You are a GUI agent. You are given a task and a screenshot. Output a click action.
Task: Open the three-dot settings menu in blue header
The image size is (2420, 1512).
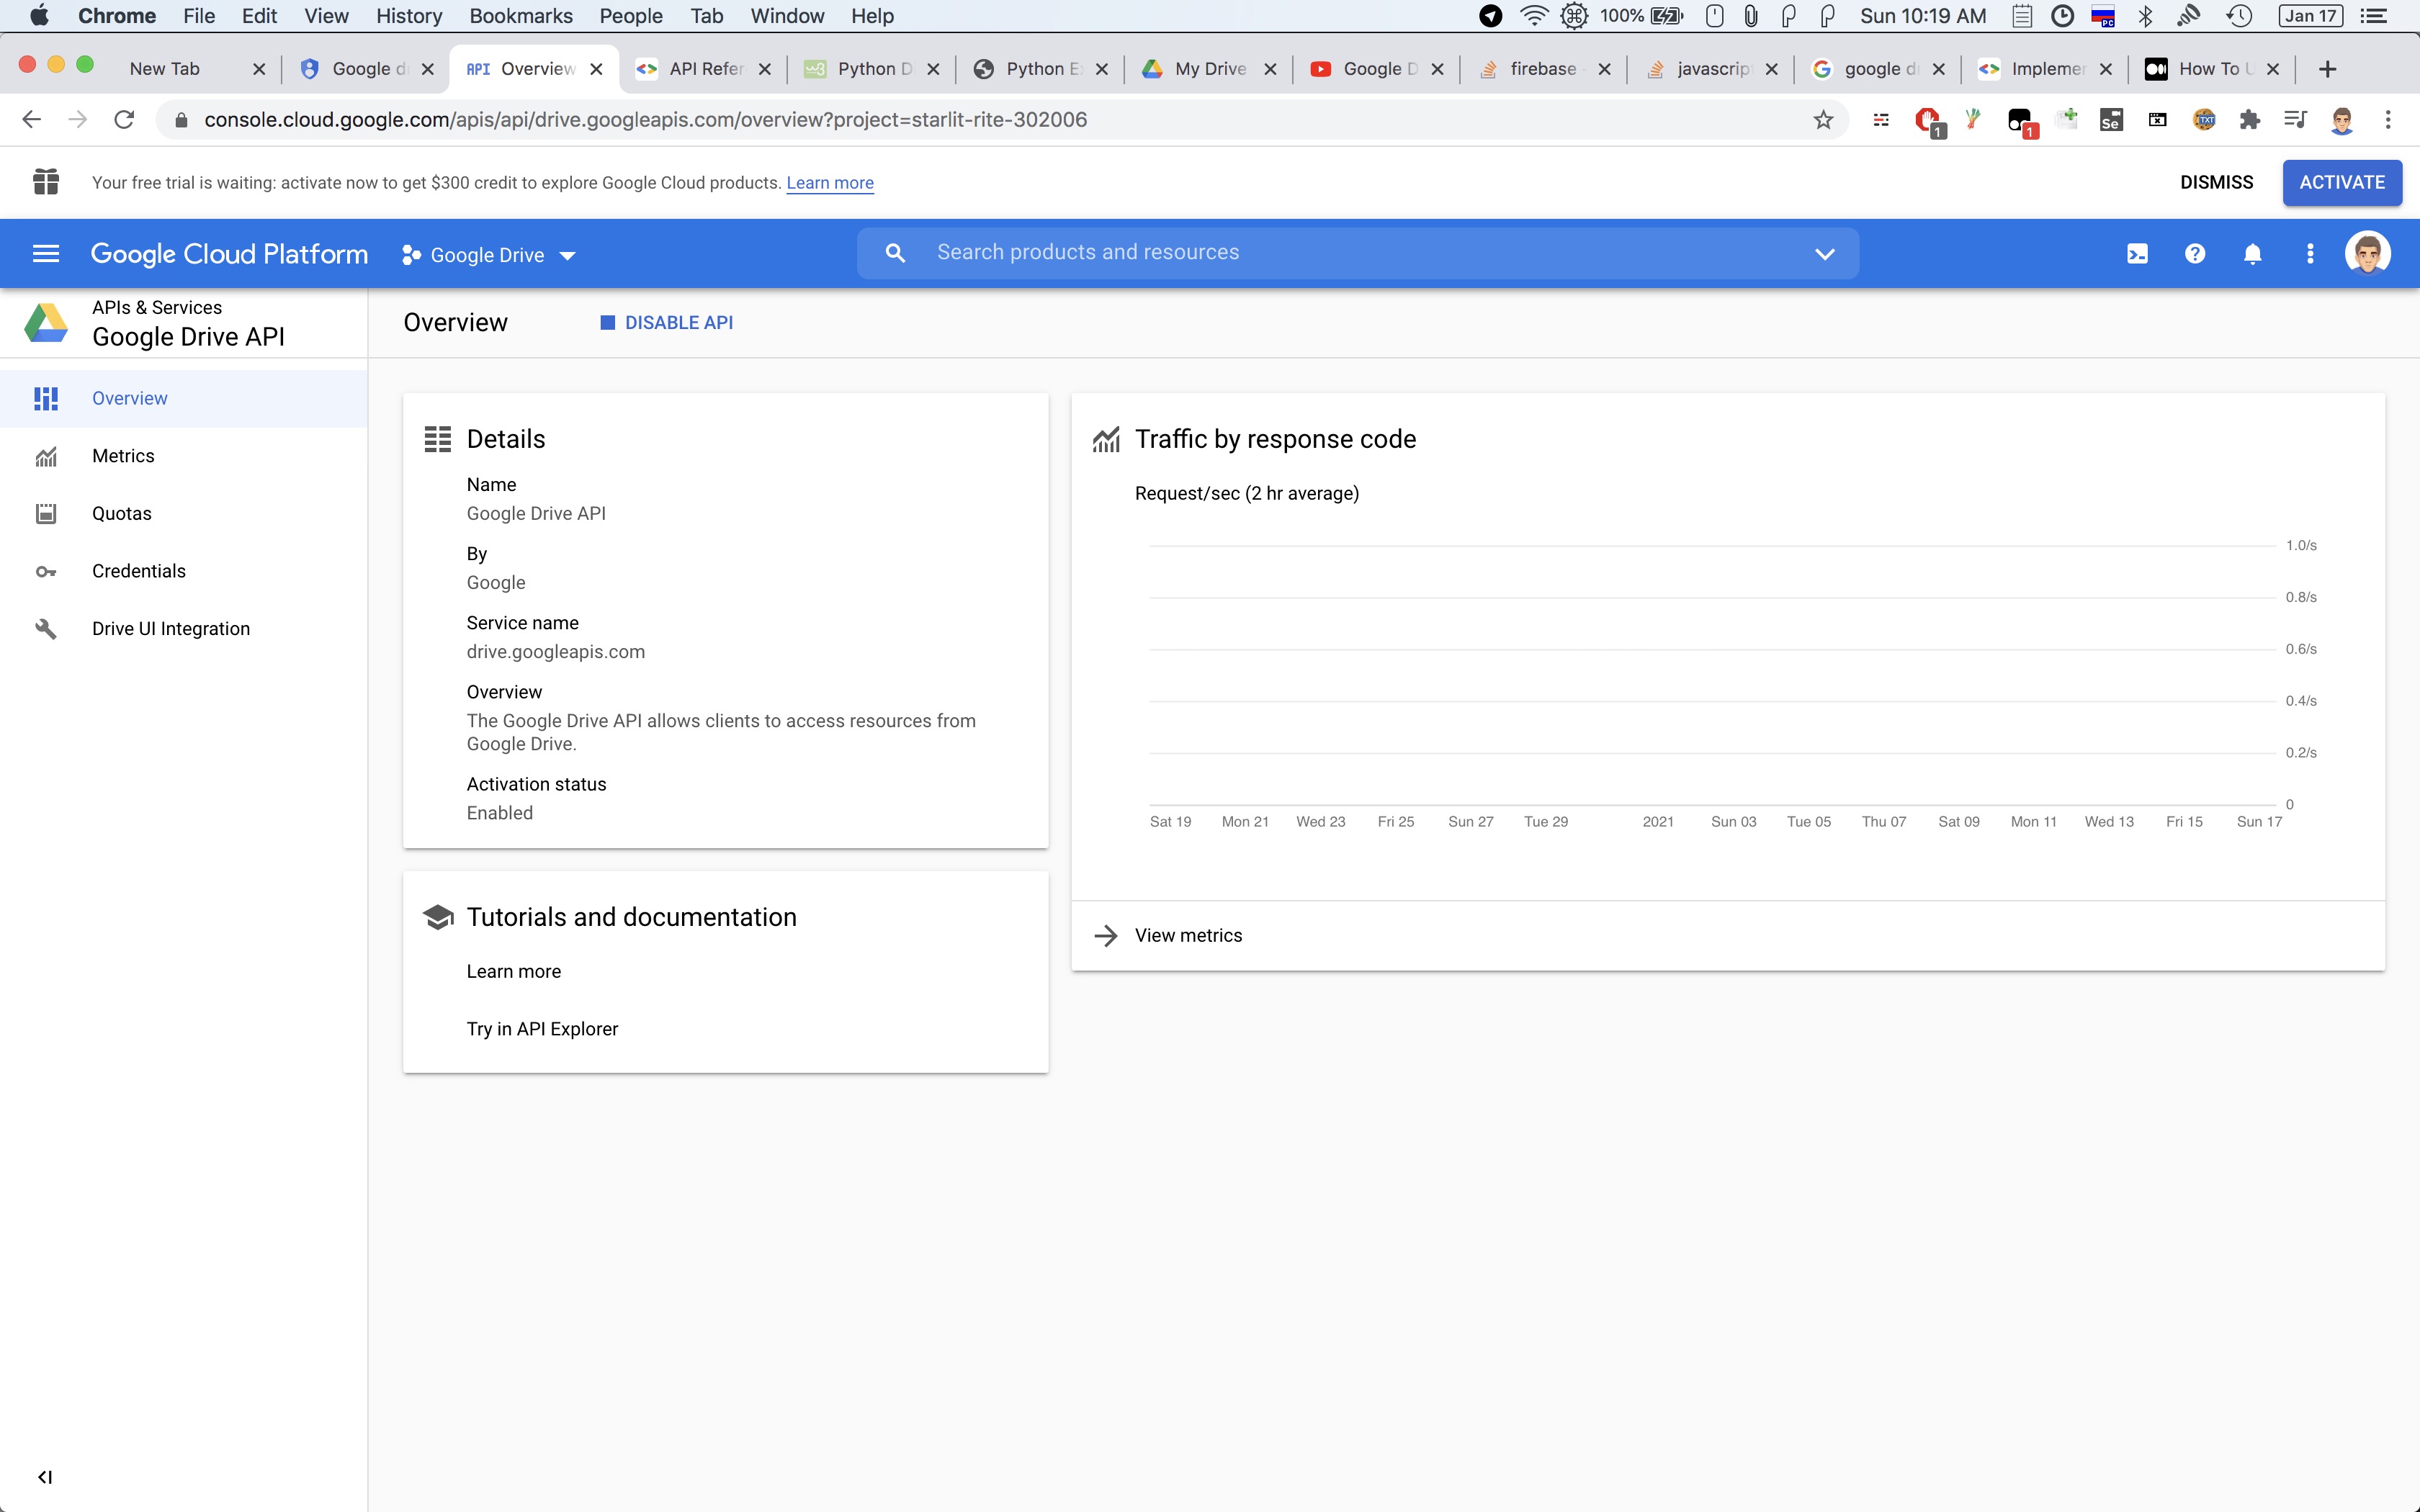(x=2310, y=254)
